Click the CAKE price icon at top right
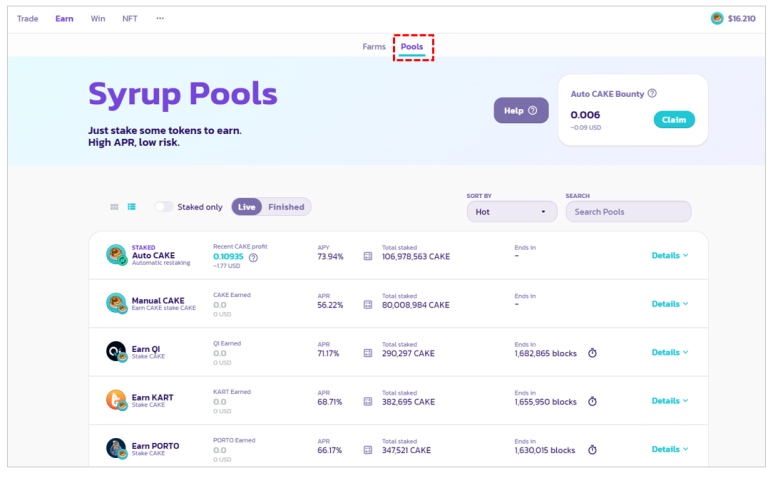This screenshot has height=478, width=773. pyautogui.click(x=717, y=18)
